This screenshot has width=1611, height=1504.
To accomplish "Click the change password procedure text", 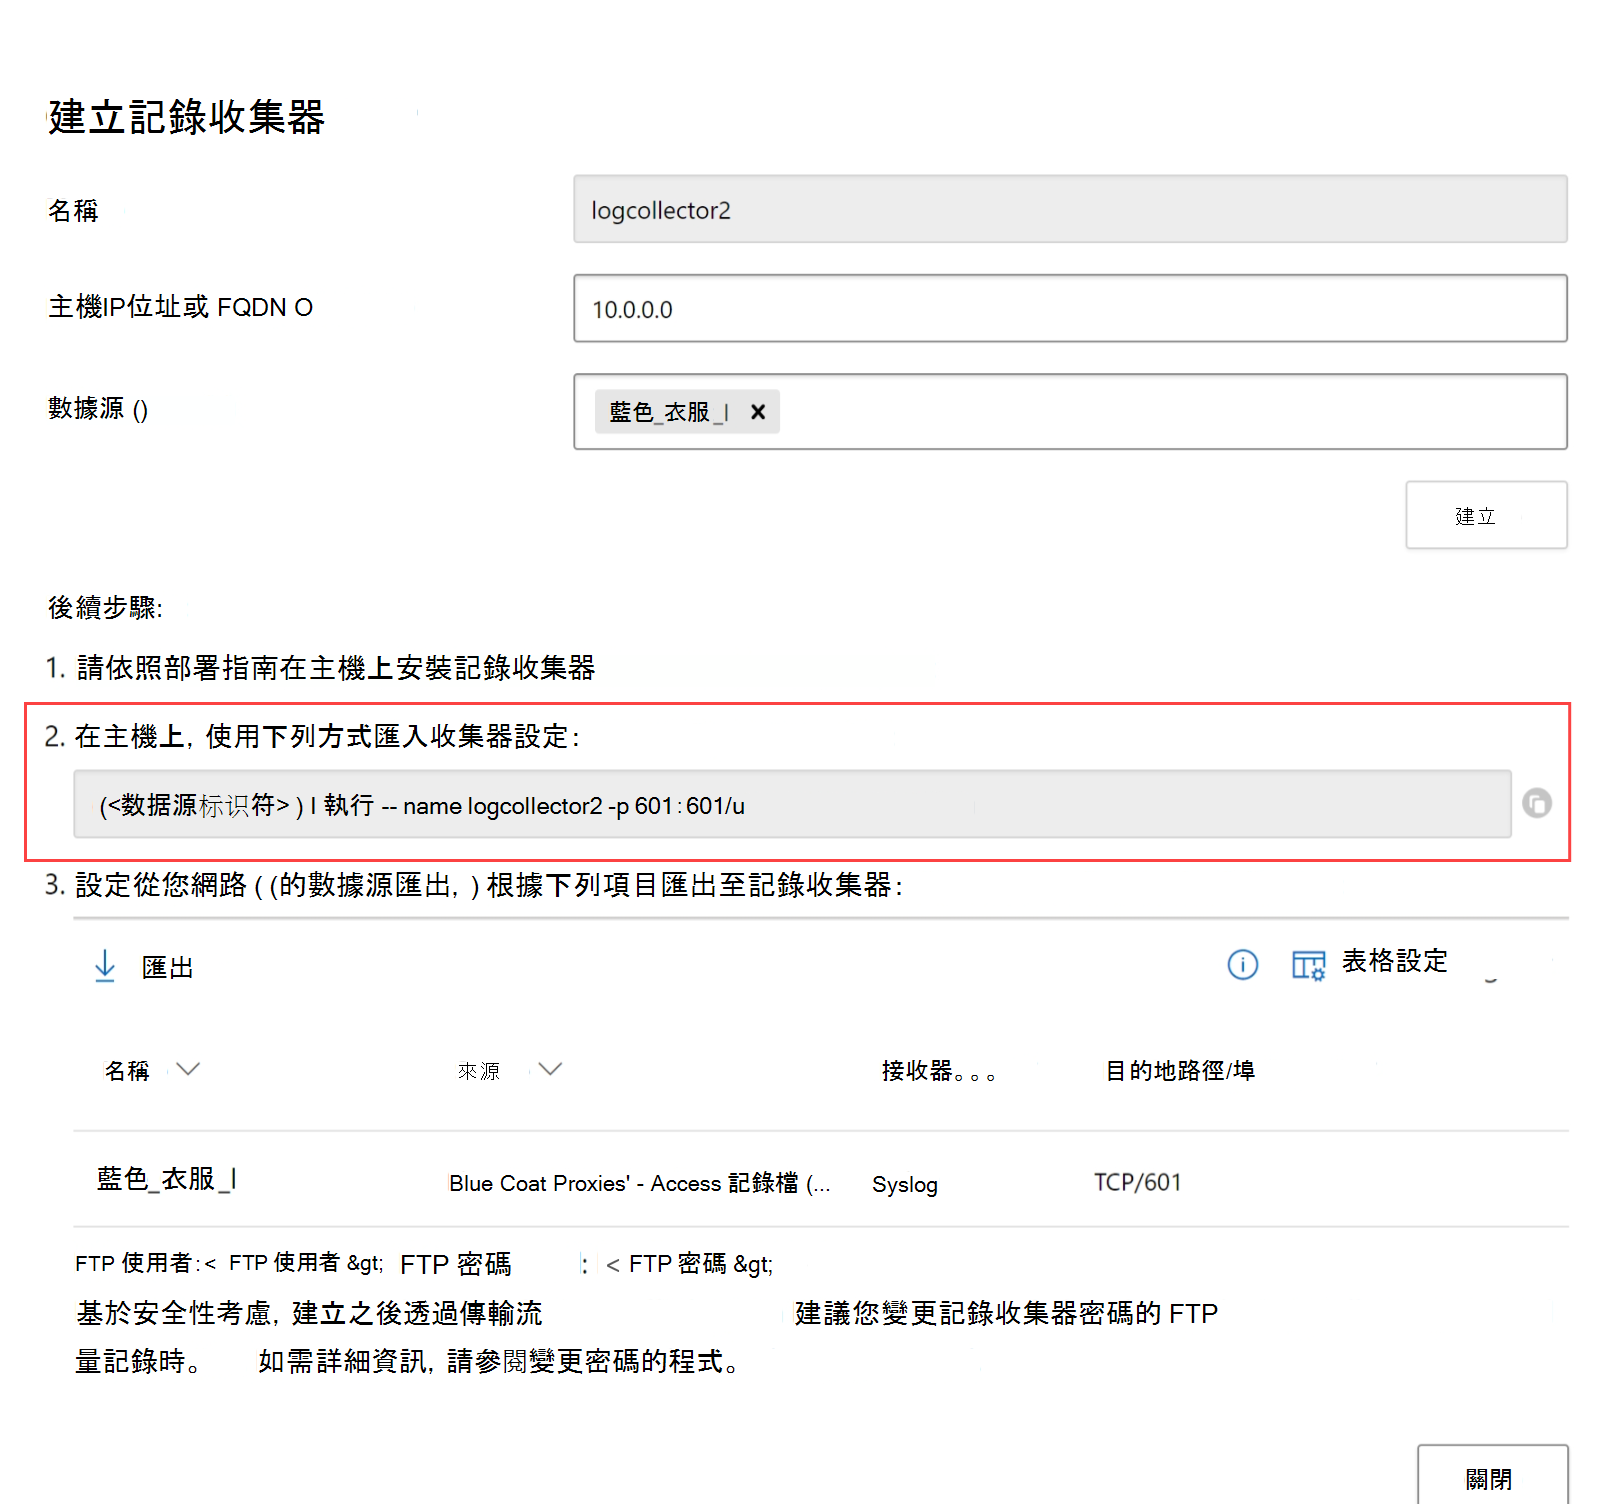I will (500, 1361).
